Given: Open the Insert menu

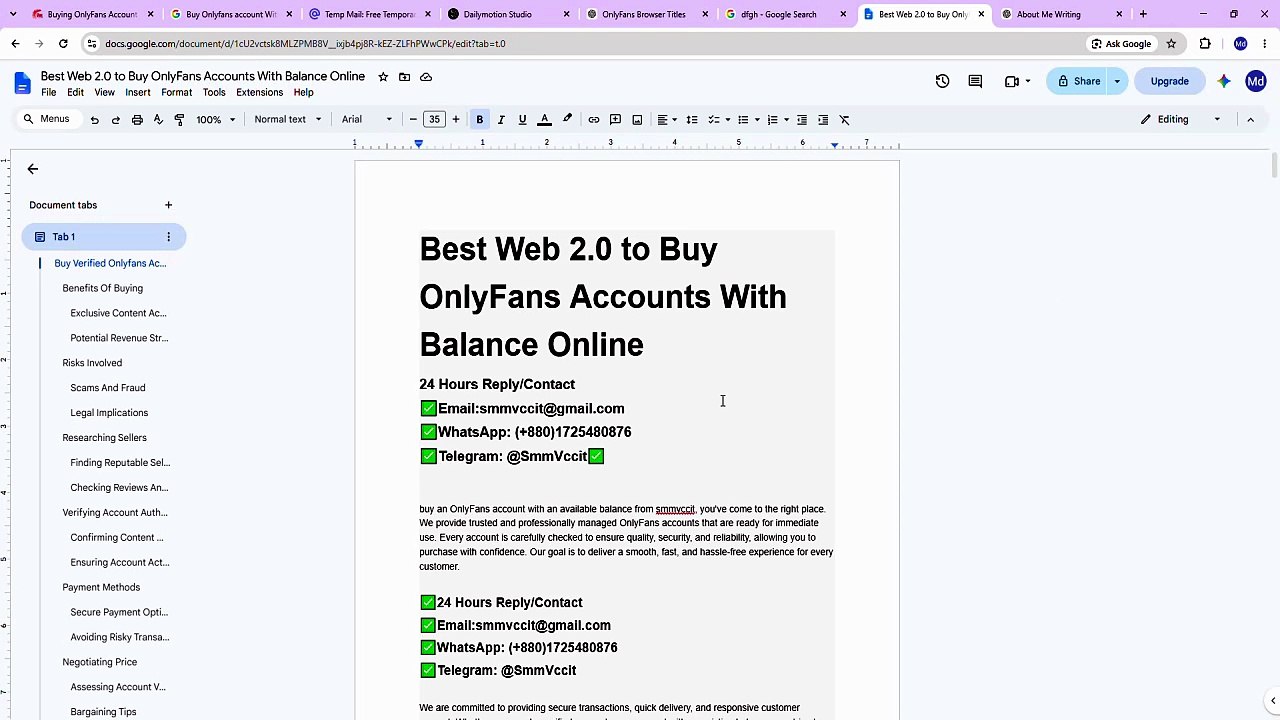Looking at the screenshot, I should pyautogui.click(x=138, y=93).
